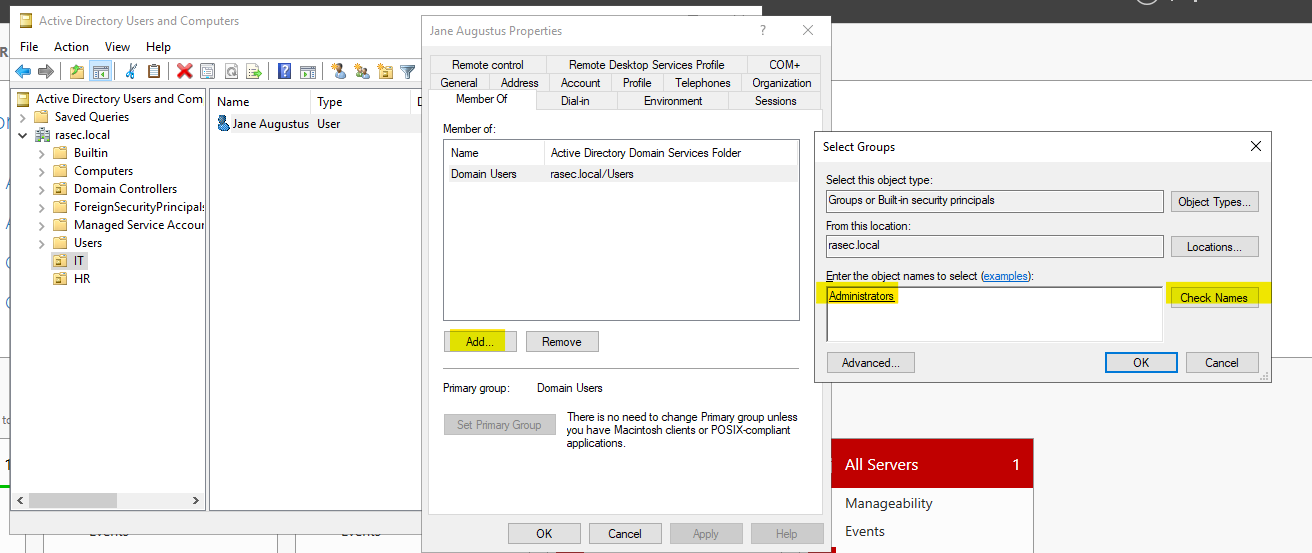
Task: Click Cancel in Jane Augustus Properties
Action: tap(625, 533)
